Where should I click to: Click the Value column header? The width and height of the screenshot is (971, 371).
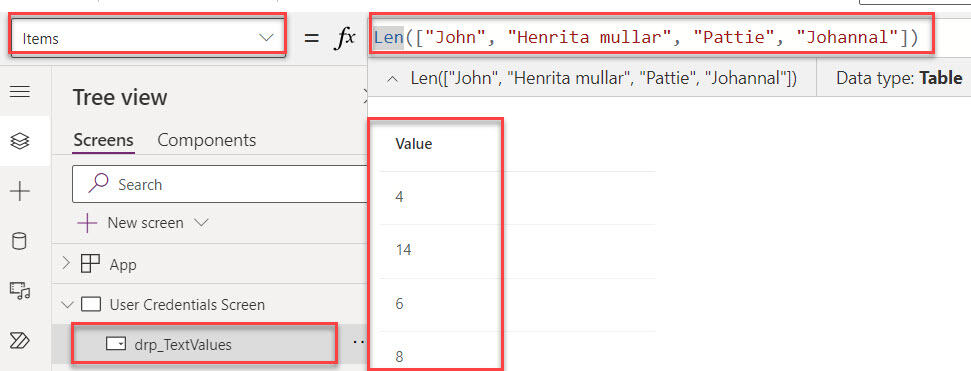414,144
